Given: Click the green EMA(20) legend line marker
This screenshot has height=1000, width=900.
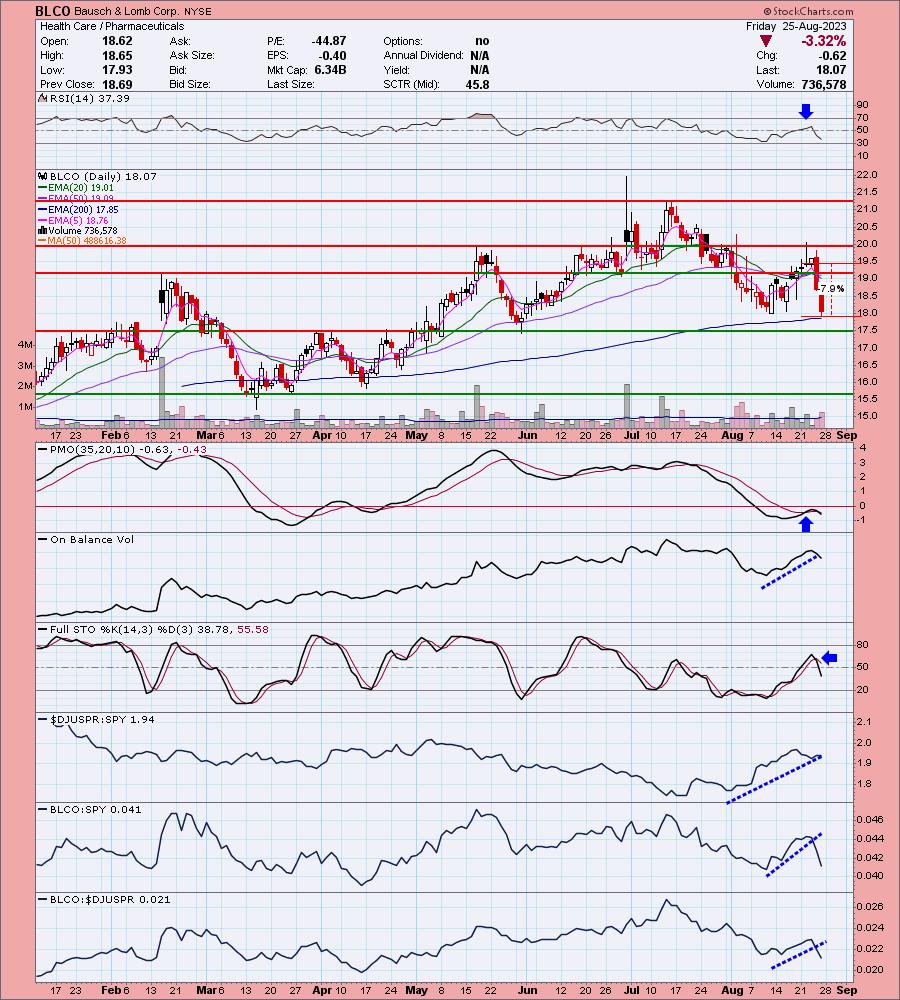Looking at the screenshot, I should [43, 188].
